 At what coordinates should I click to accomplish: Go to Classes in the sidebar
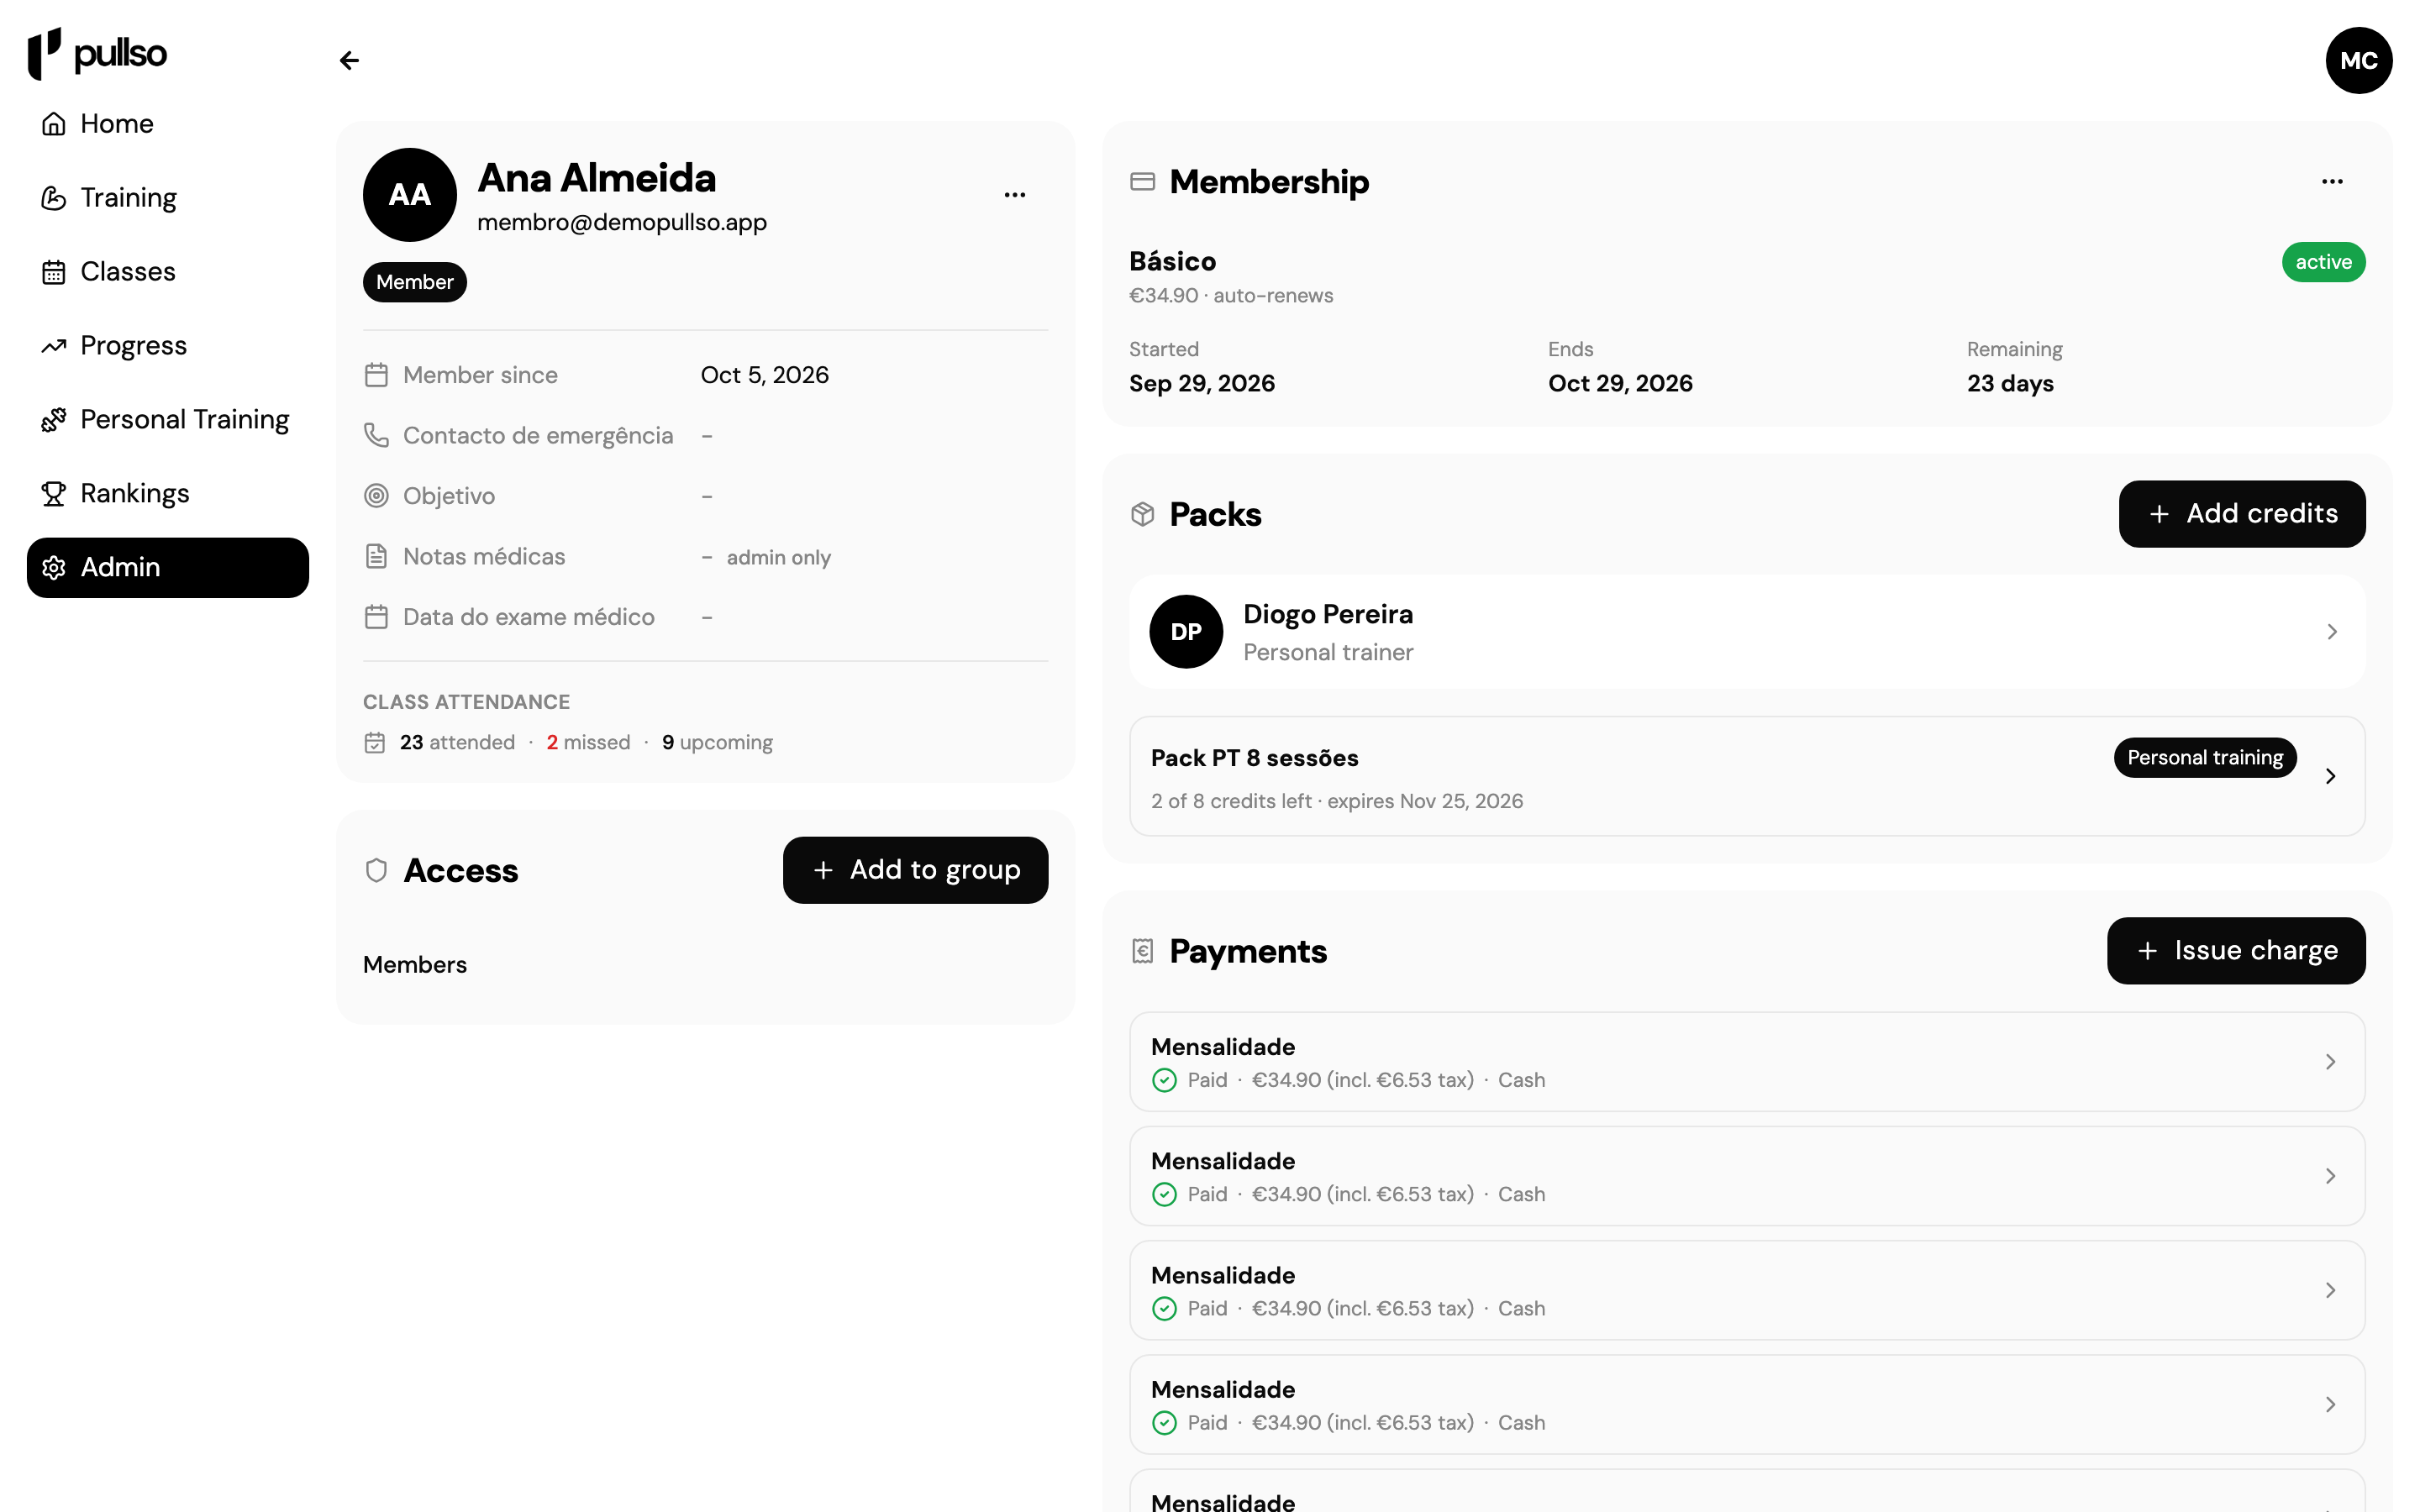[168, 272]
